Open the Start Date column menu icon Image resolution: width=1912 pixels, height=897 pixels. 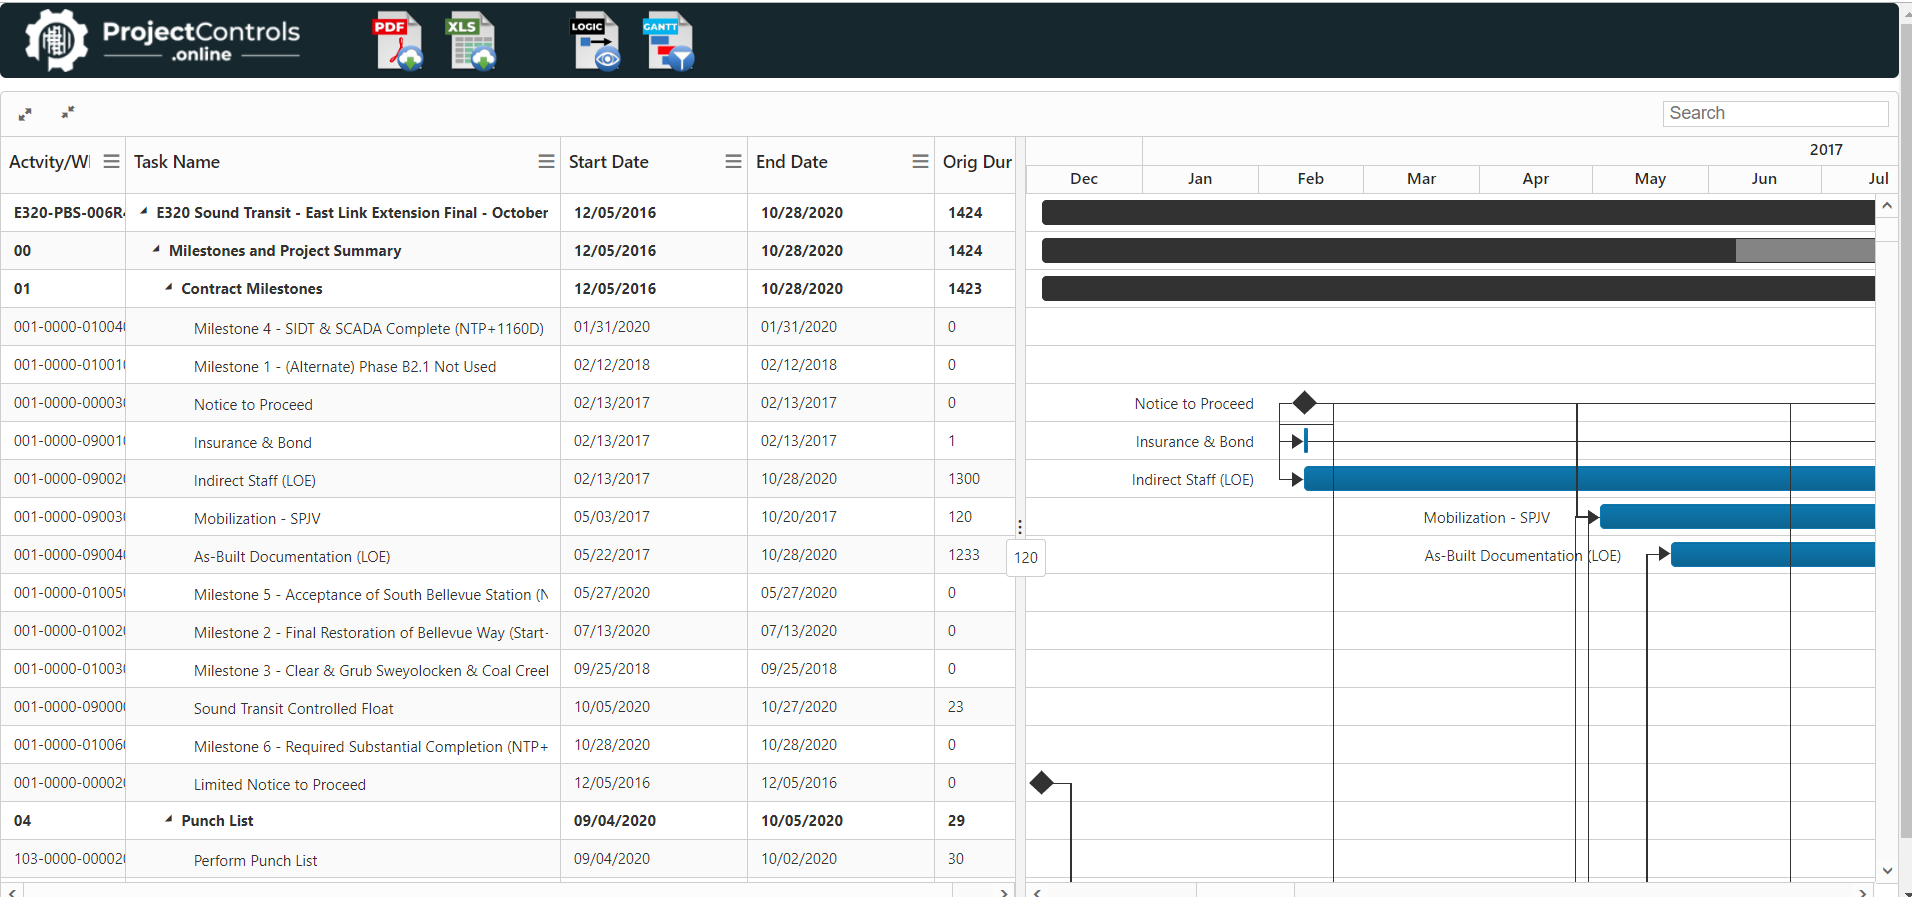coord(733,161)
